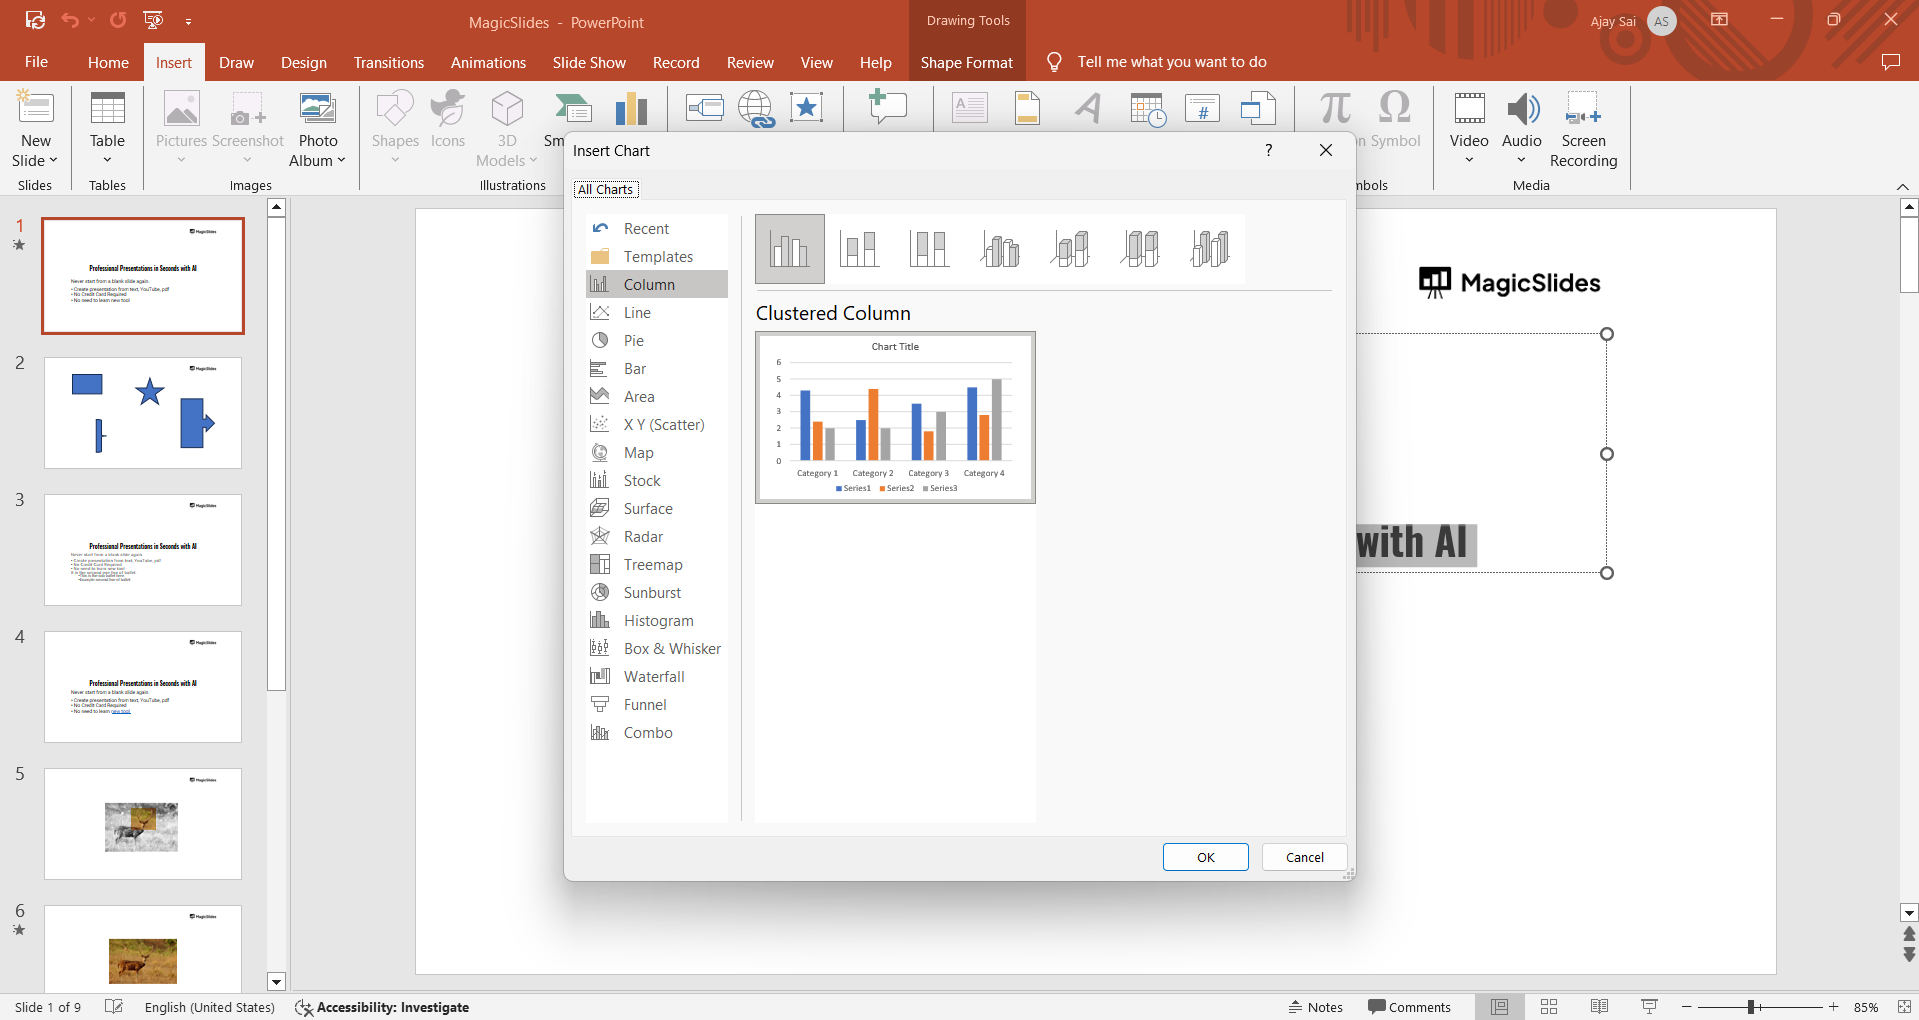
Task: Toggle the Comments pane in status bar
Action: tap(1409, 1007)
